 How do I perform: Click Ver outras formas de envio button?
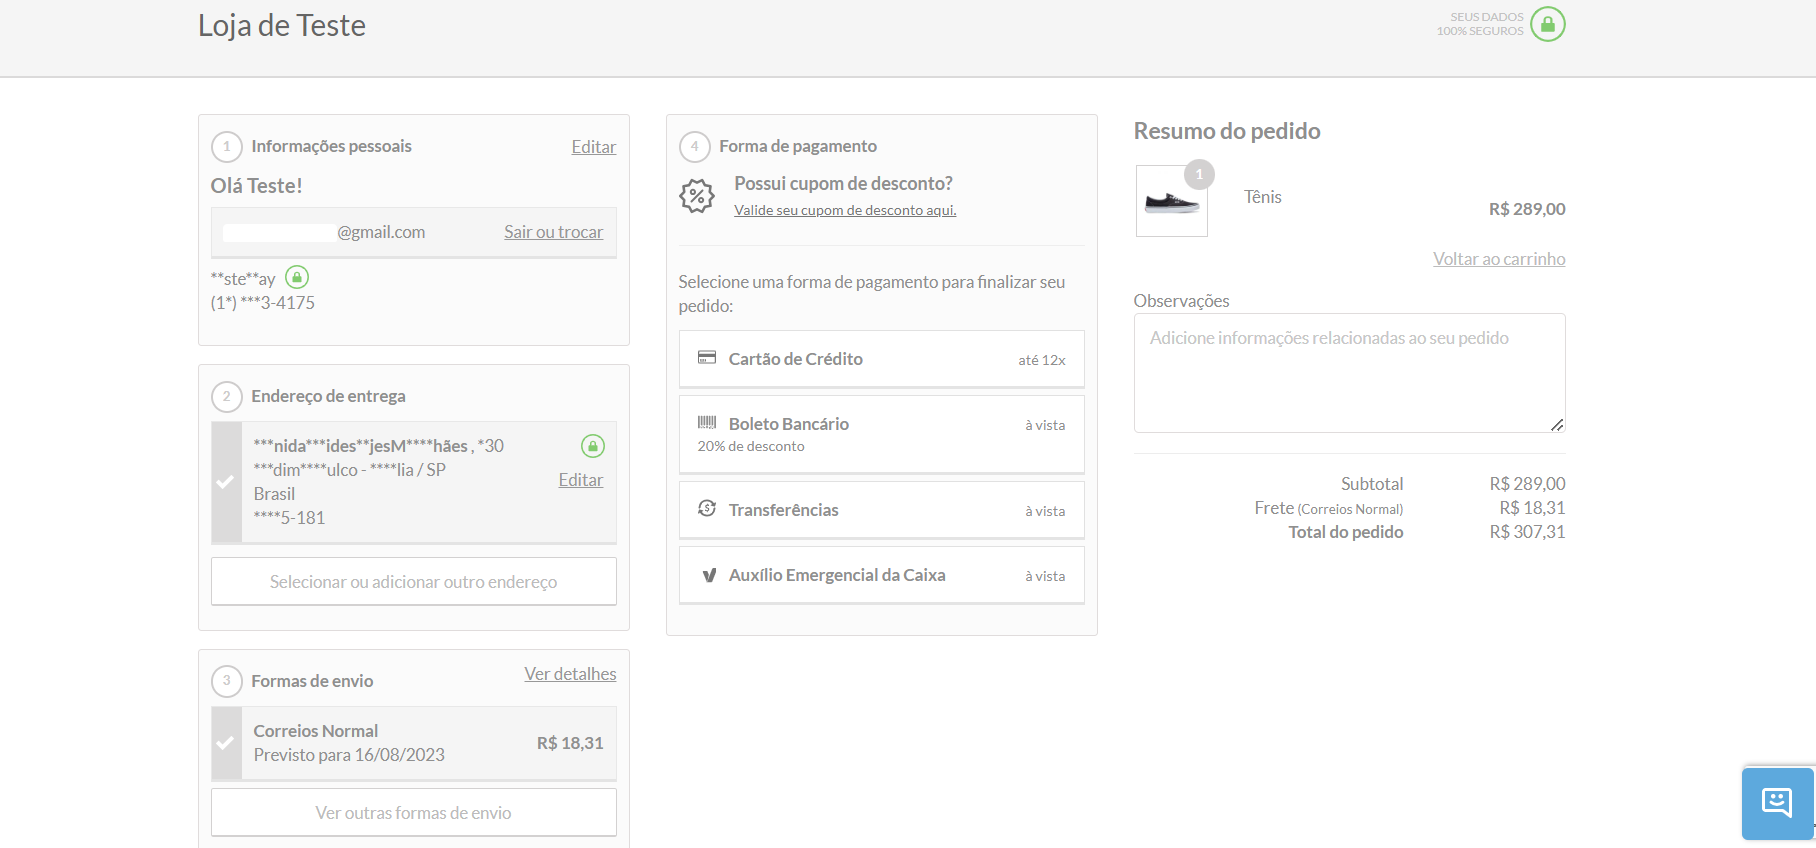click(414, 812)
